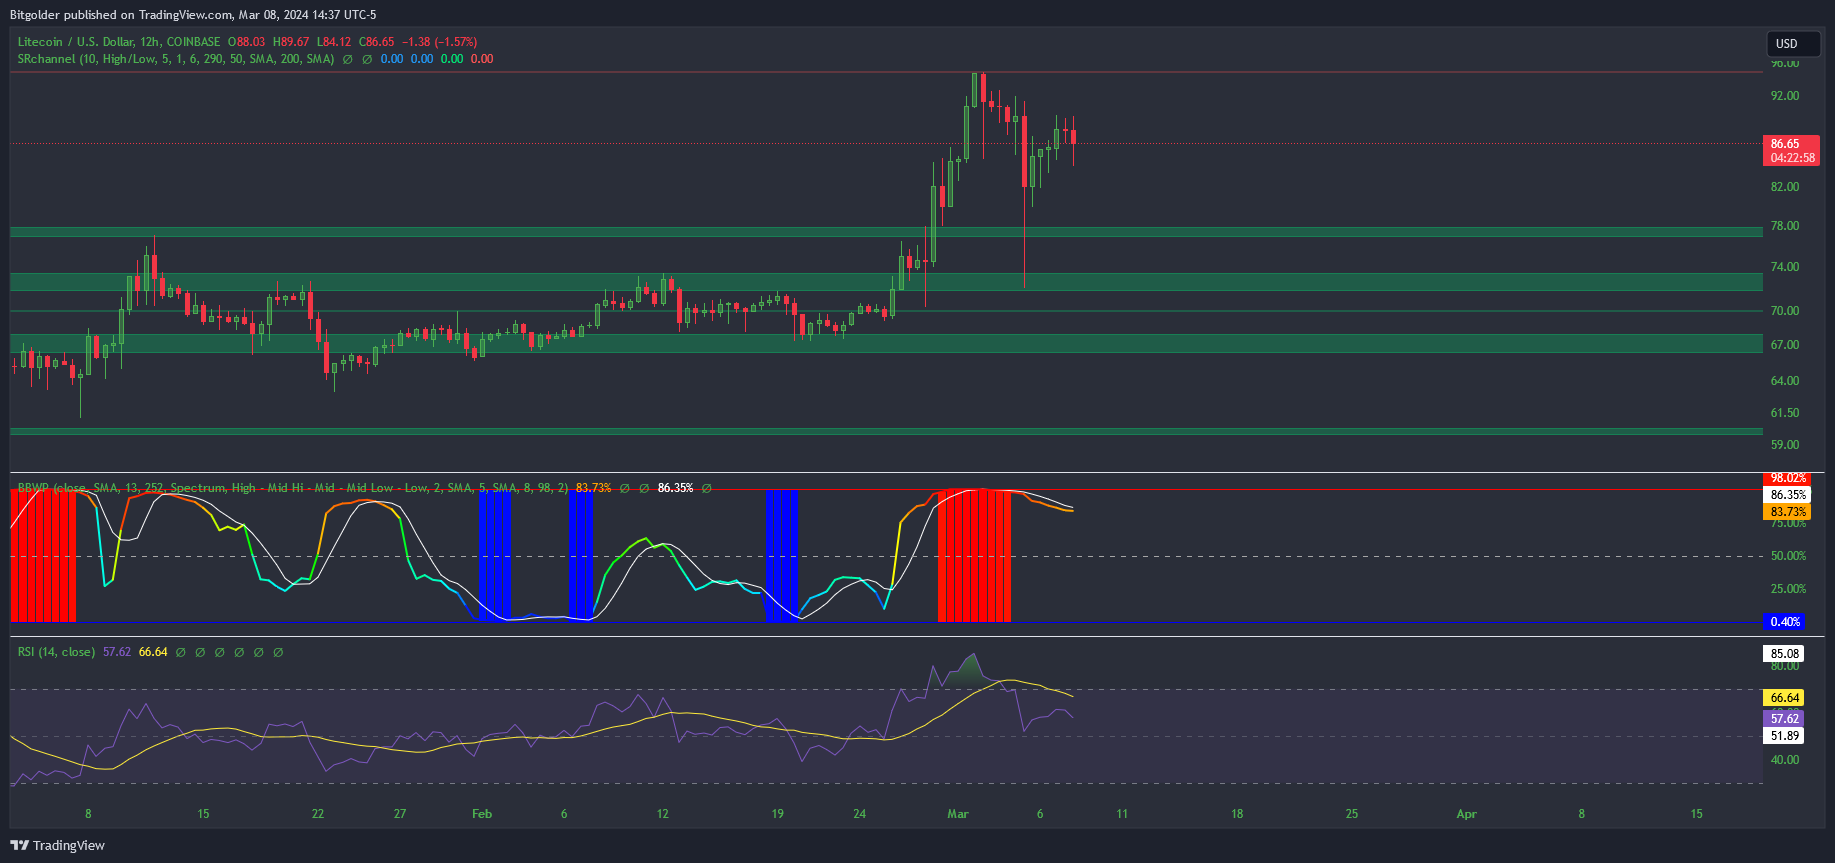The width and height of the screenshot is (1835, 863).
Task: Click the open price O88.03
Action: point(247,42)
